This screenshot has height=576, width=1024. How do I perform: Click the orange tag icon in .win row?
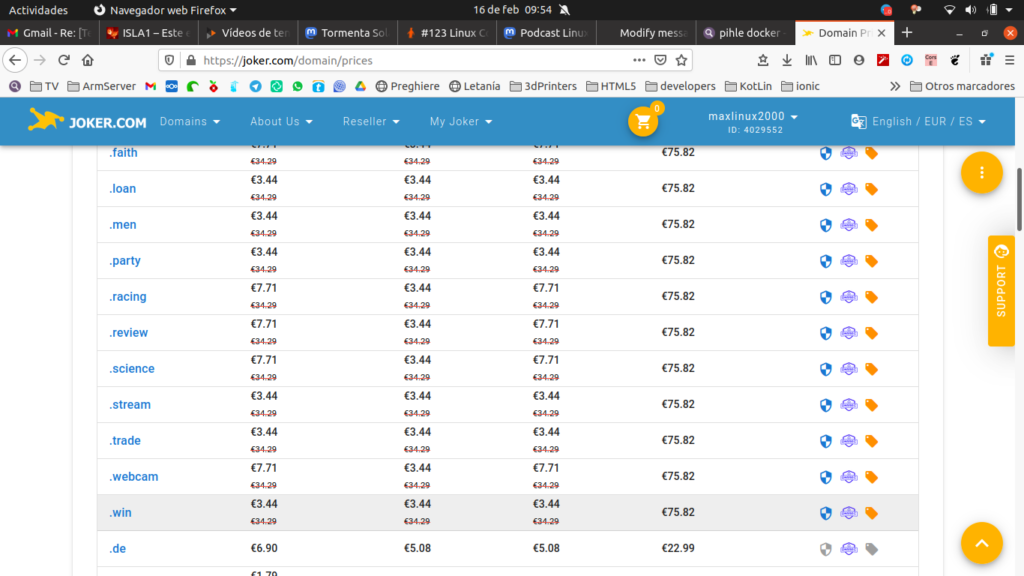click(x=871, y=513)
